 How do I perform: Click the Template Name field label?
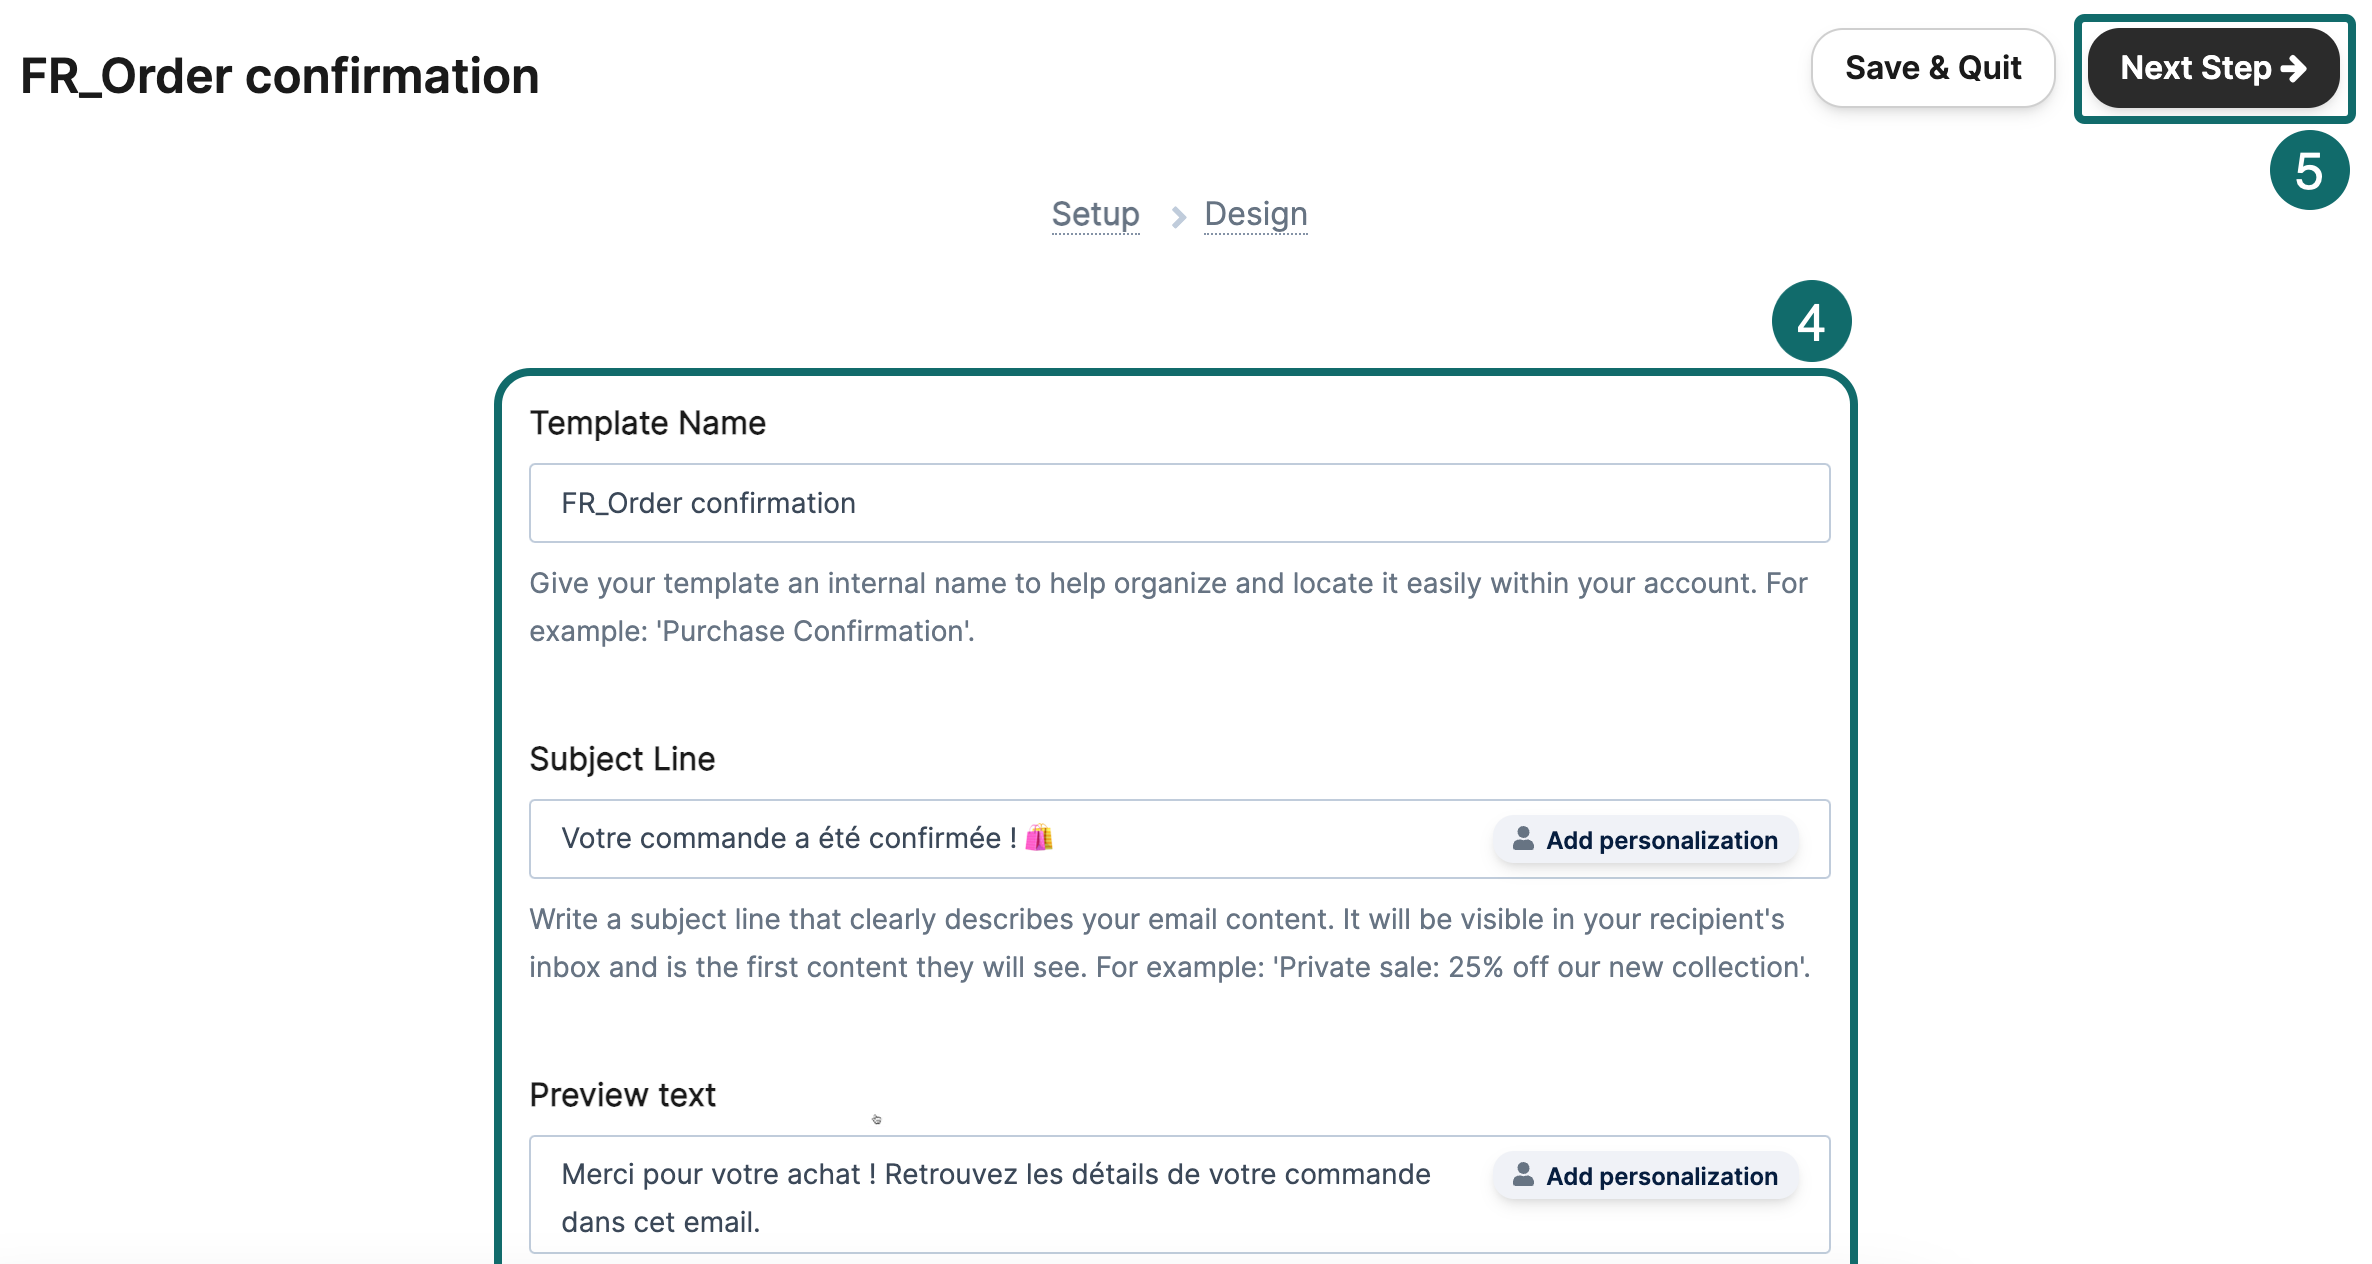pyautogui.click(x=647, y=423)
